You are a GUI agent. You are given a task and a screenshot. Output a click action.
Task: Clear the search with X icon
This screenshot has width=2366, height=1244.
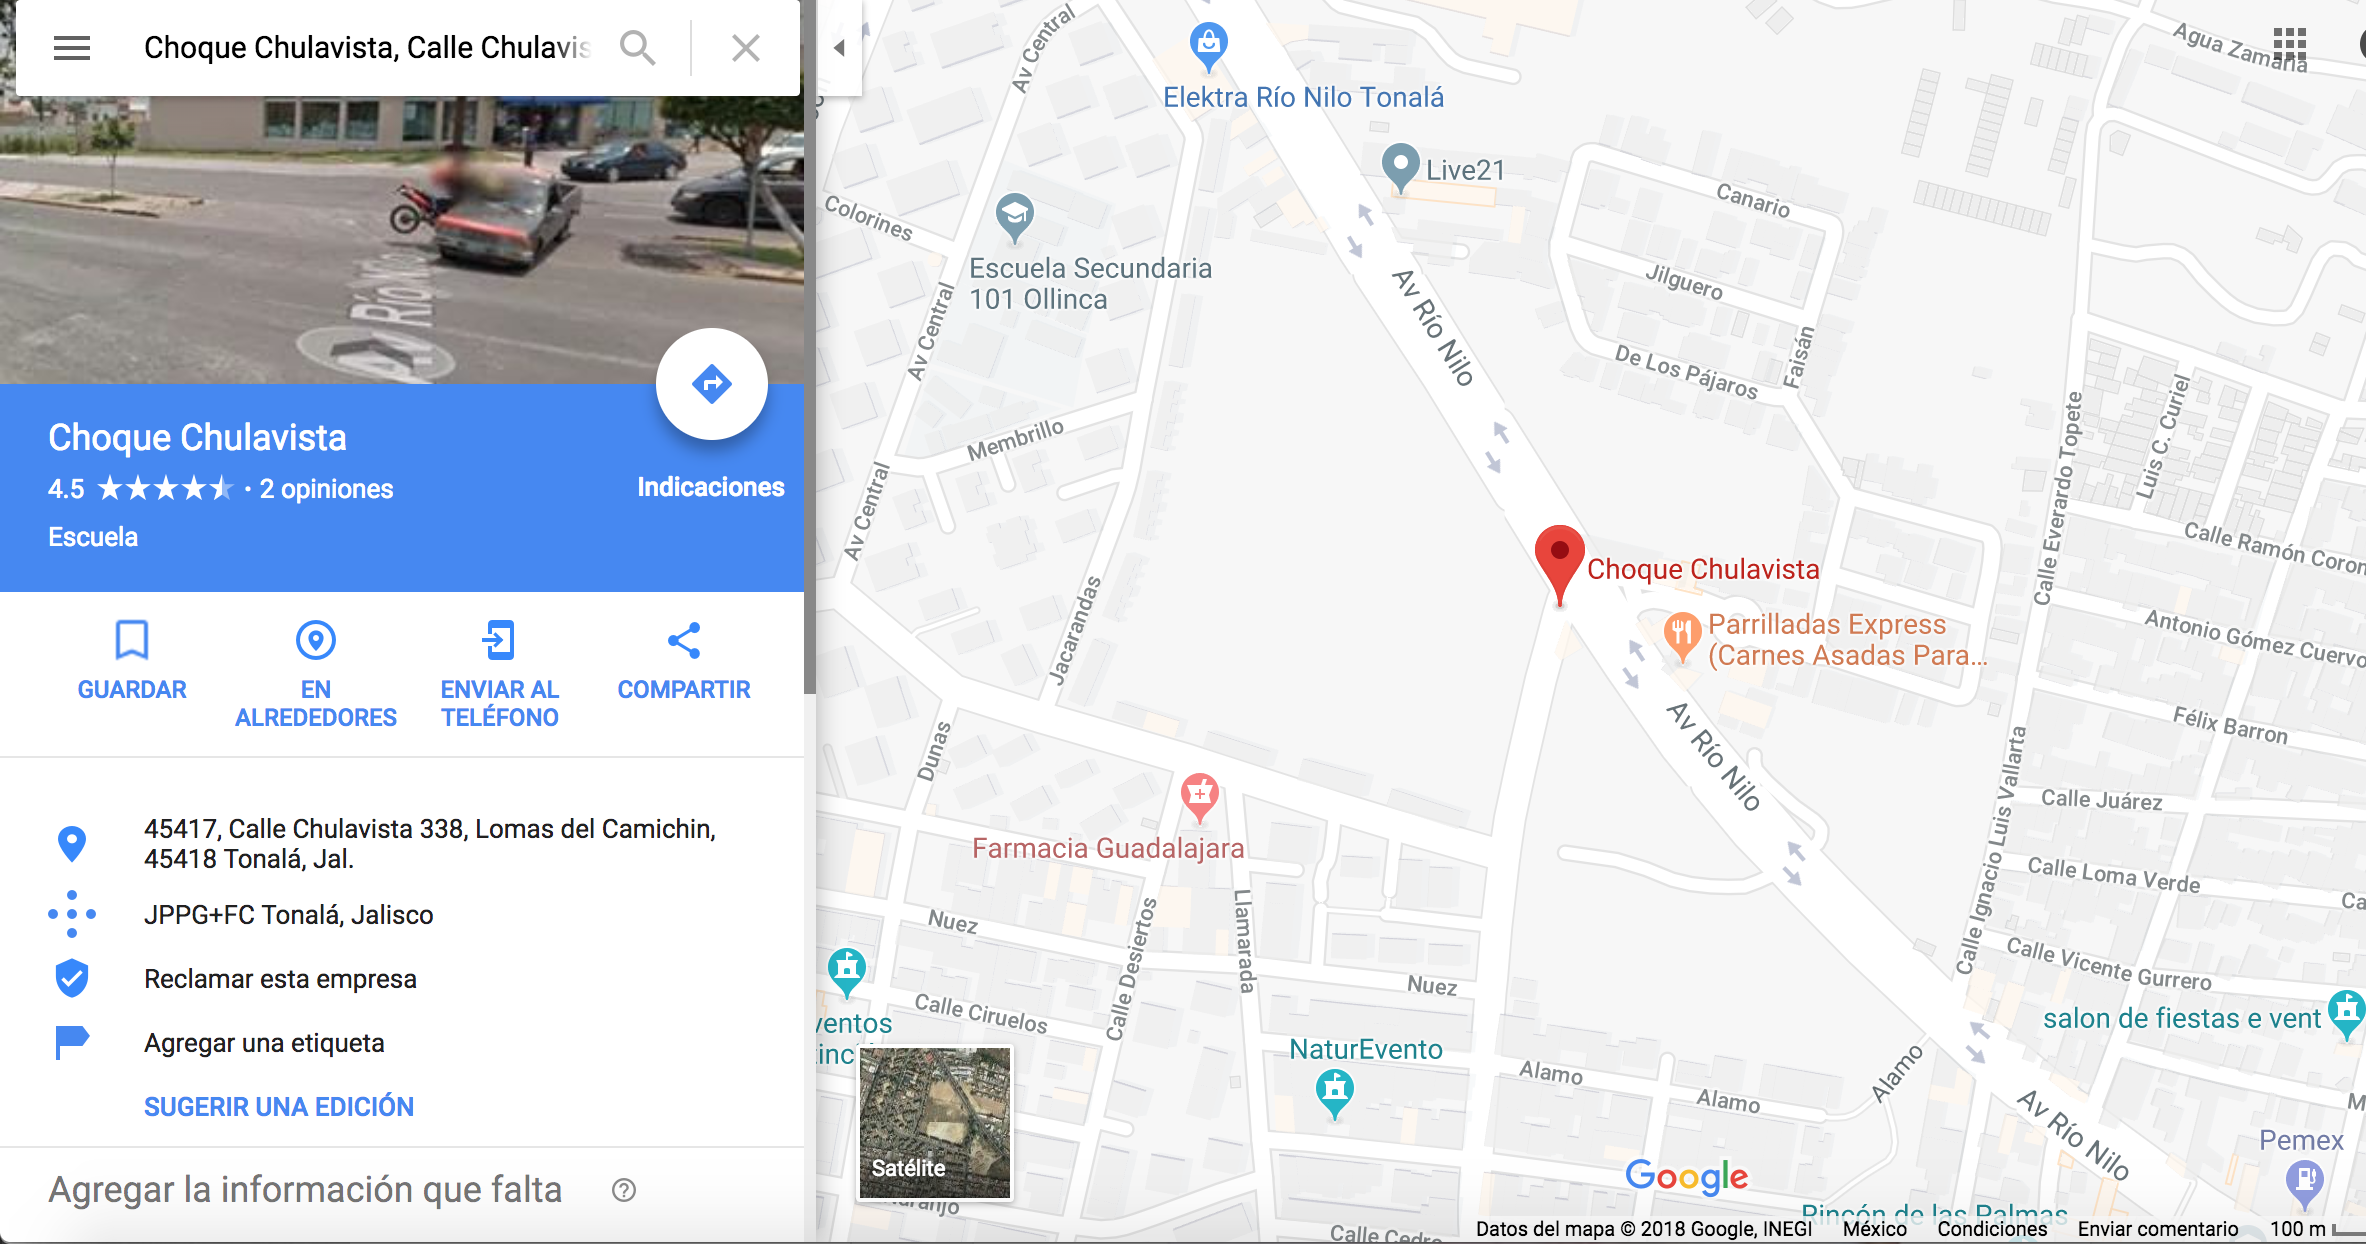746,48
